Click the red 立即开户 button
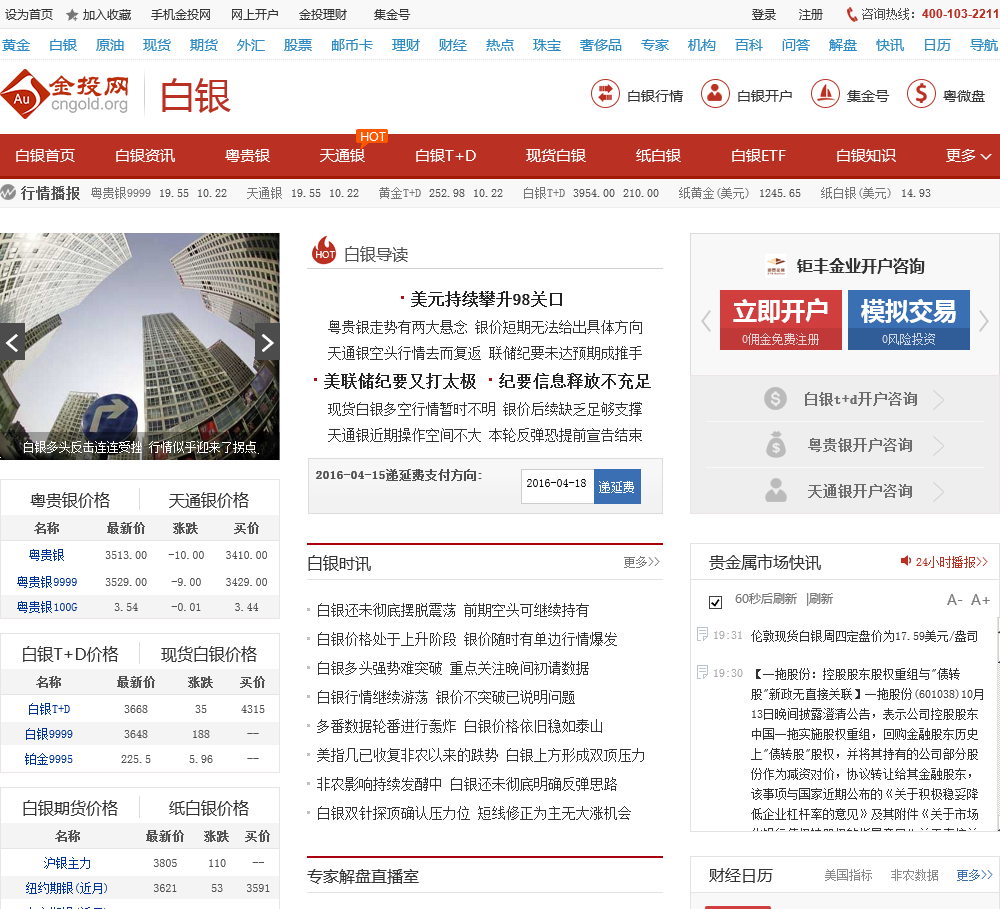Image resolution: width=1000 pixels, height=909 pixels. (x=781, y=320)
